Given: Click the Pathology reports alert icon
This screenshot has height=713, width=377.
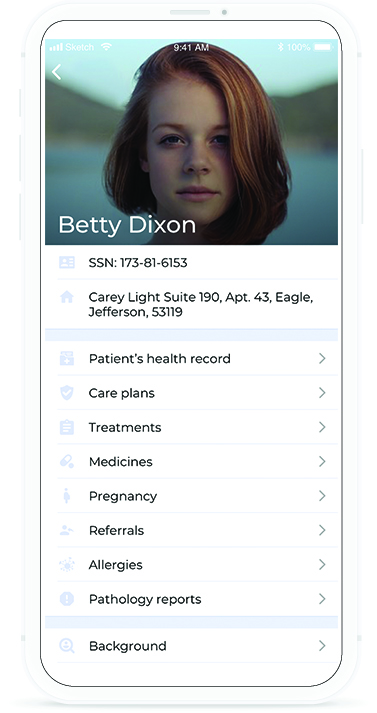Looking at the screenshot, I should (67, 599).
